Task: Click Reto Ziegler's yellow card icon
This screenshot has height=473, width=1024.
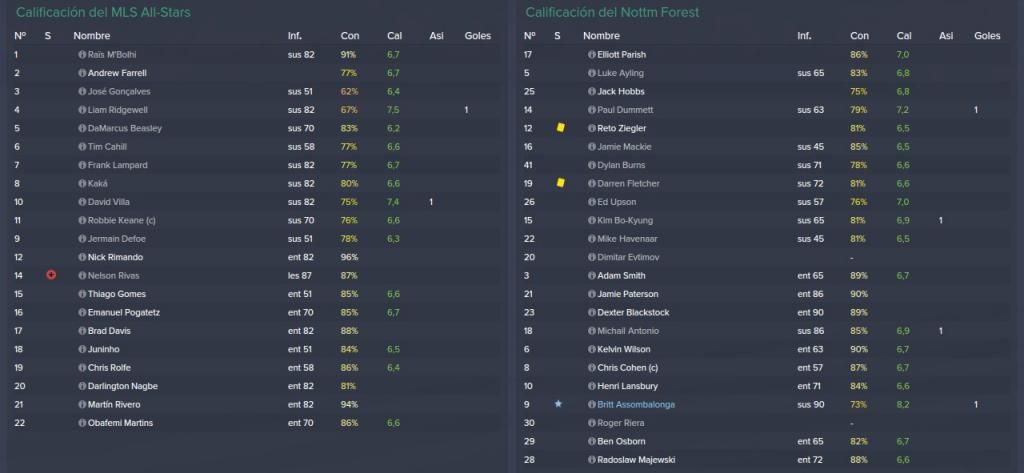Action: [560, 128]
